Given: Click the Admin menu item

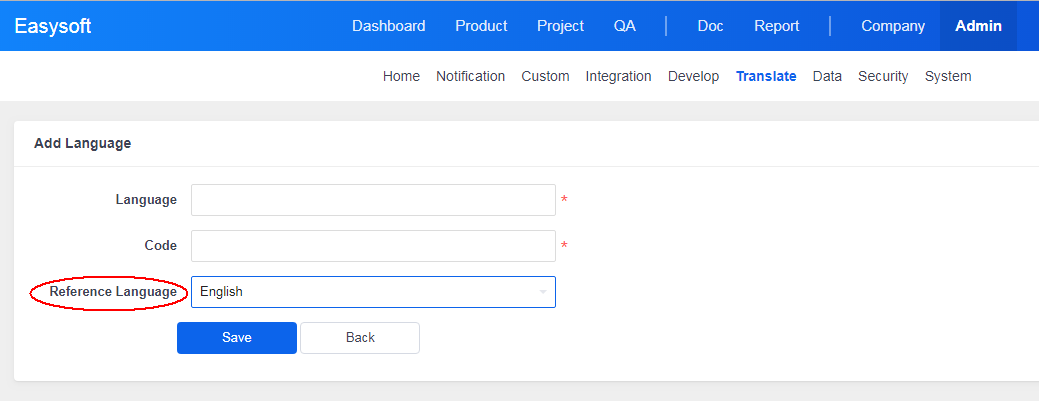Looking at the screenshot, I should click(x=978, y=26).
